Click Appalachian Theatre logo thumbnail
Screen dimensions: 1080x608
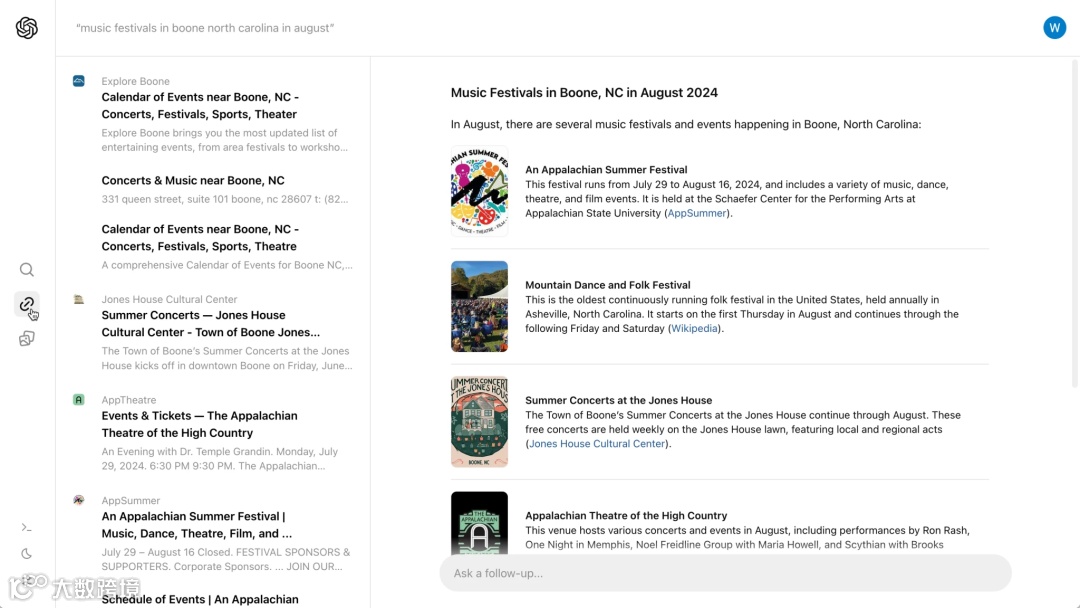click(479, 523)
